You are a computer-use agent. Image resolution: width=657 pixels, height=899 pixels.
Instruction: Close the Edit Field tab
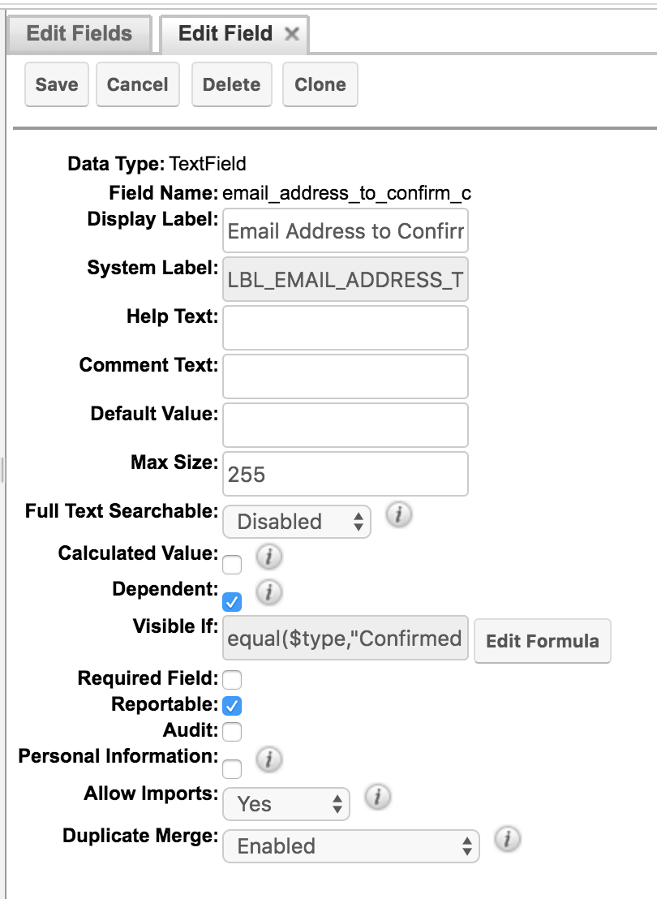pyautogui.click(x=292, y=34)
